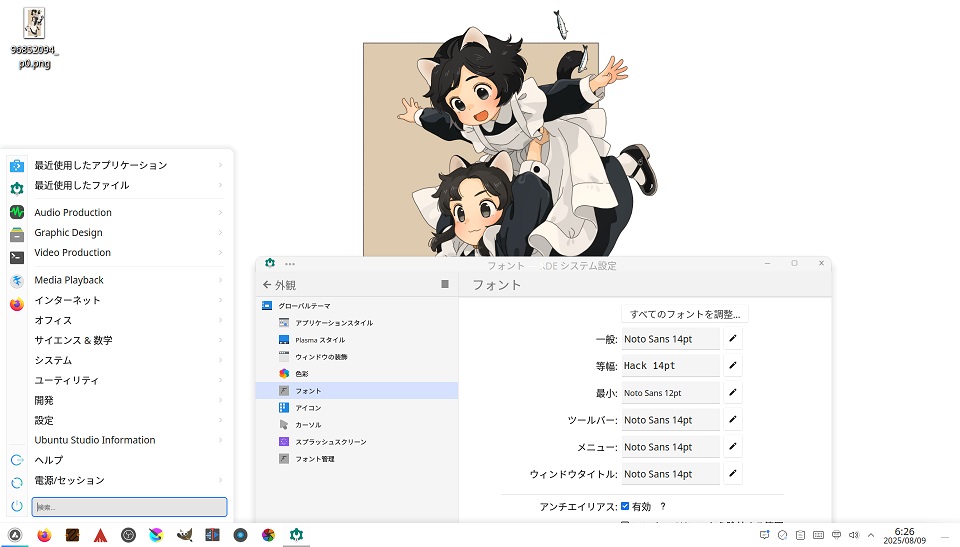960x547 pixels.
Task: Show hidden system tray icons arrow
Action: [x=871, y=535]
